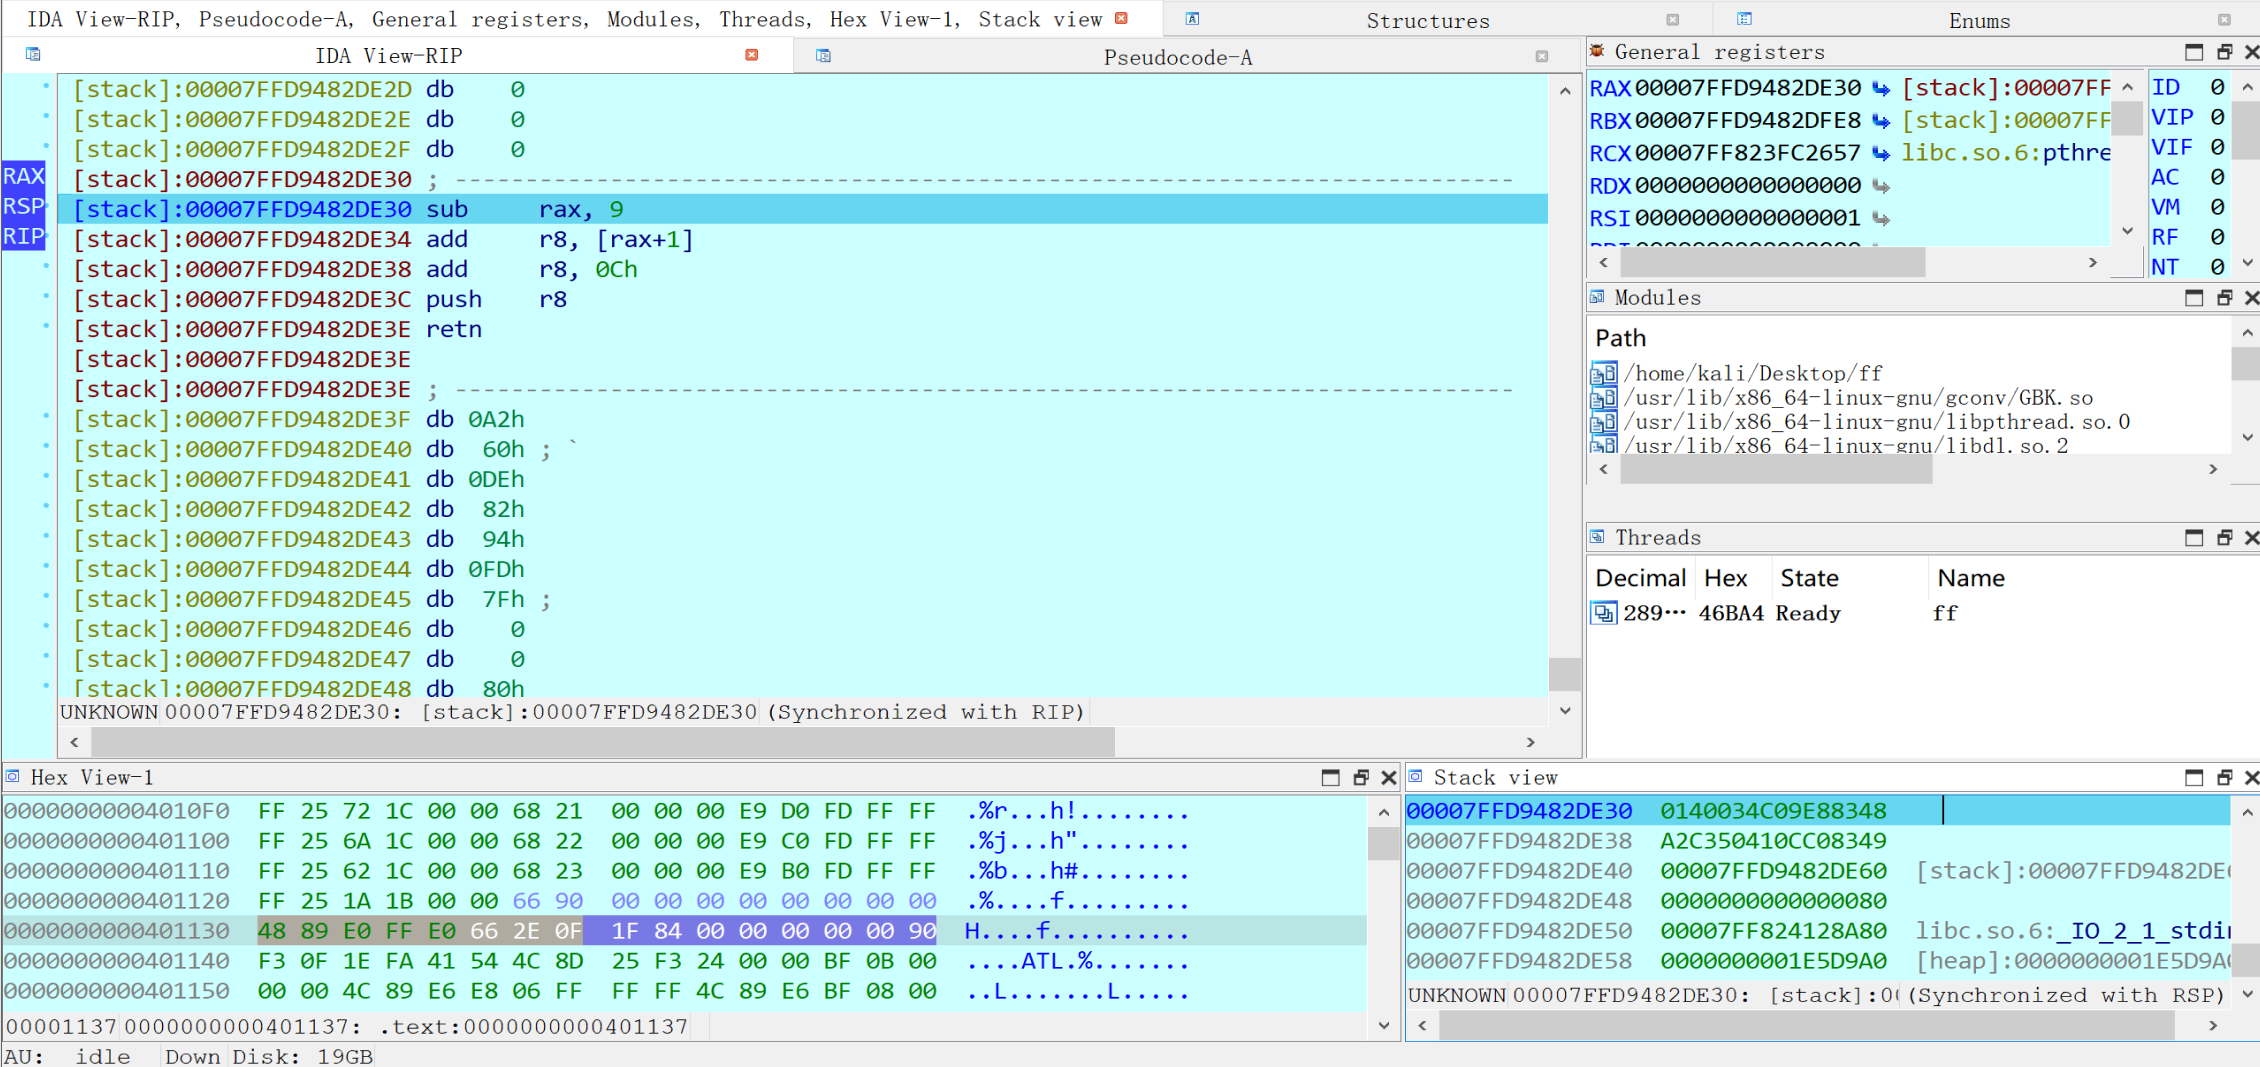The width and height of the screenshot is (2260, 1067).
Task: Click the Threads panel icon
Action: click(1597, 537)
